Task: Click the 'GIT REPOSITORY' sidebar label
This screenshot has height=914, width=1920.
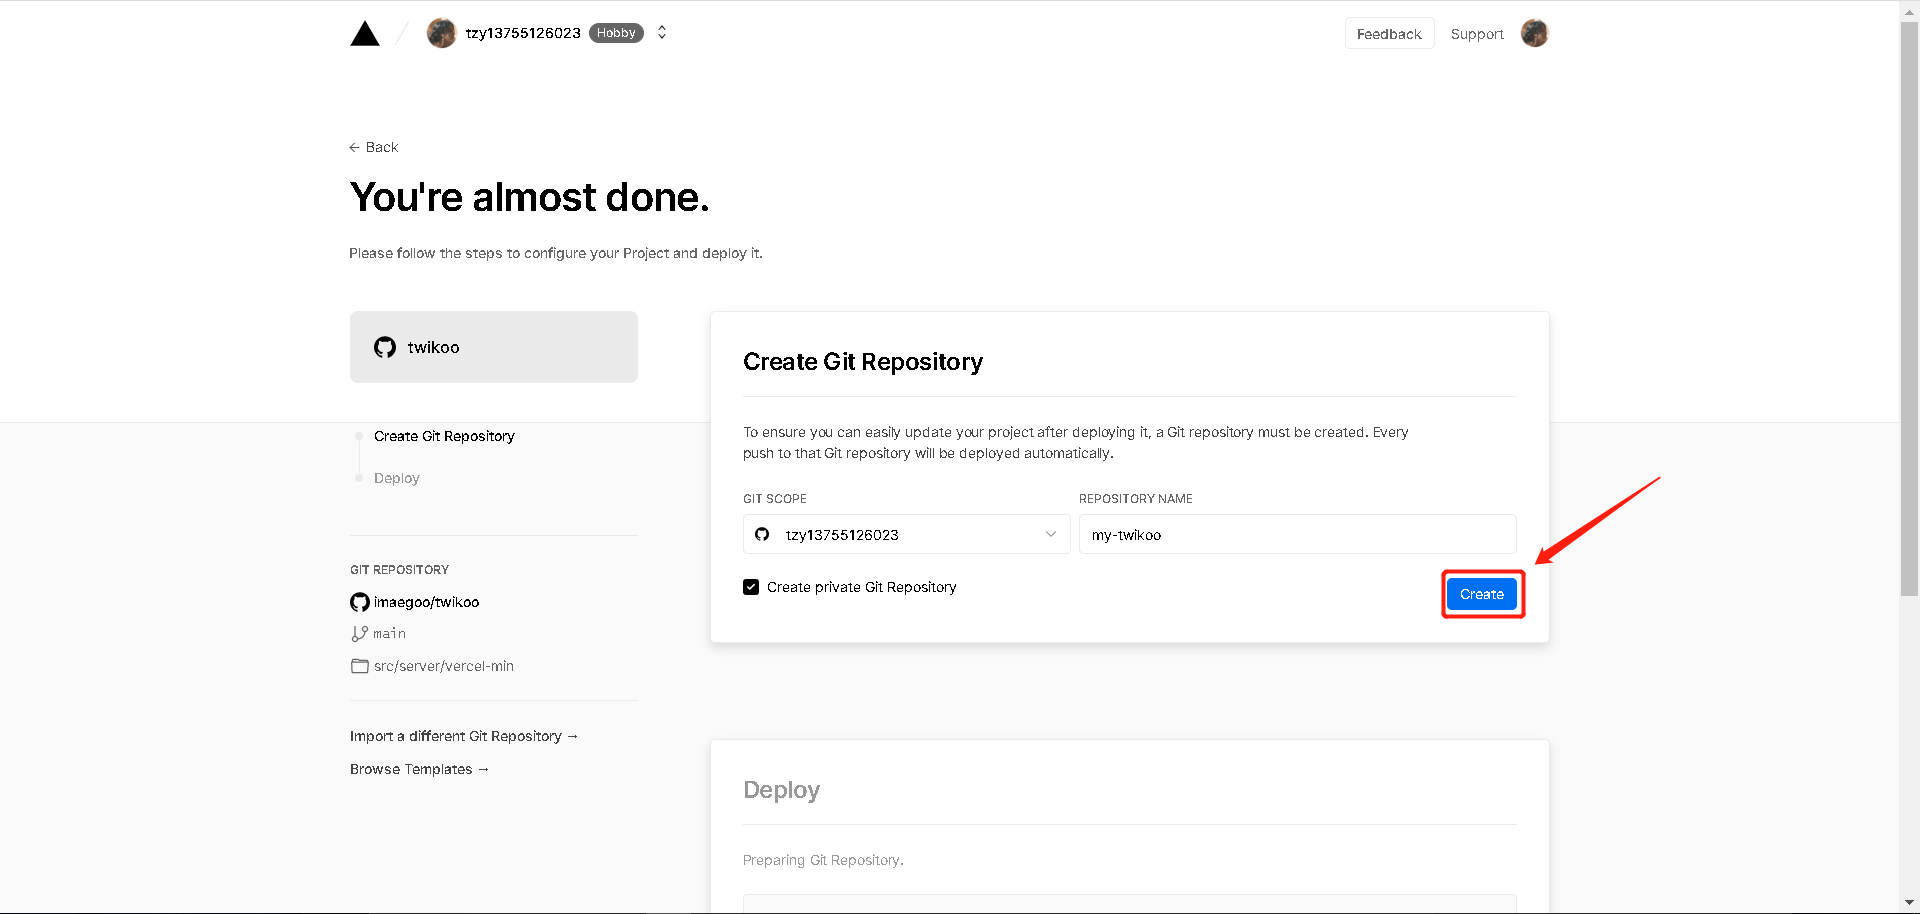Action: [399, 570]
